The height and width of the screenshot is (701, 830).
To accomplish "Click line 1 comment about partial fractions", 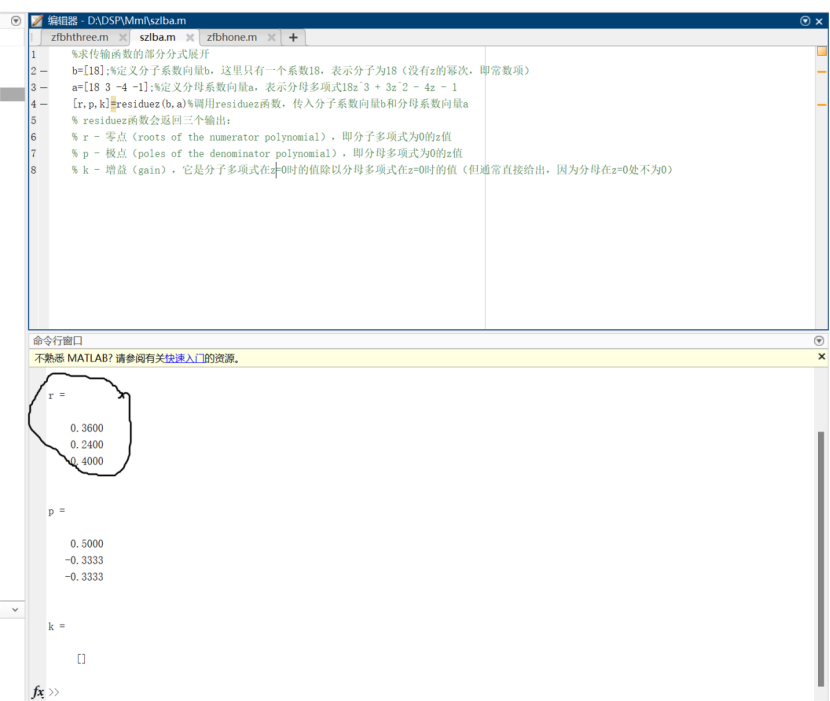I will click(141, 54).
